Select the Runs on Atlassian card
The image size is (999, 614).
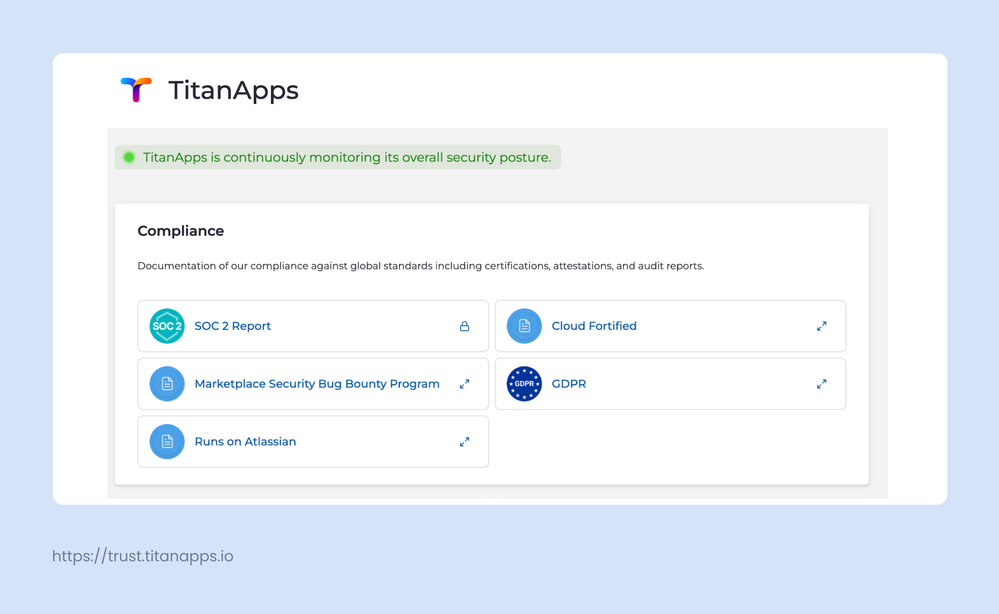point(312,441)
